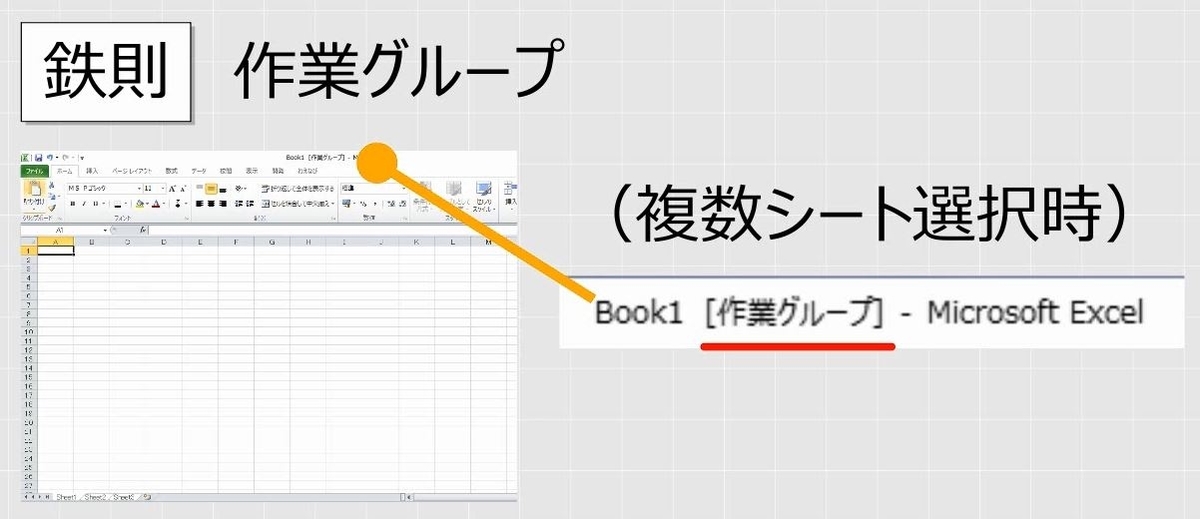Click the Format as Table button
This screenshot has height=519, width=1200.
click(454, 197)
